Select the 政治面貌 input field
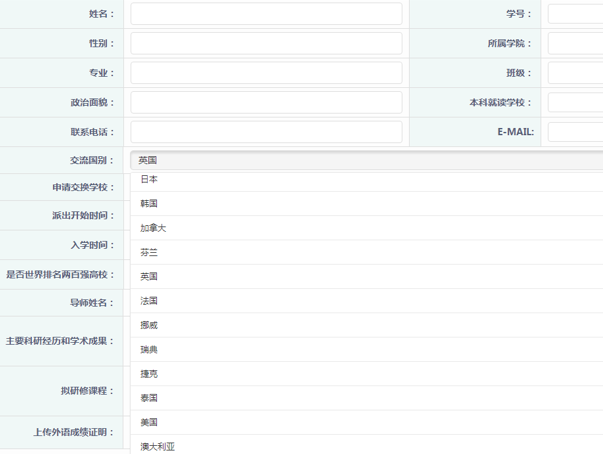 (266, 102)
